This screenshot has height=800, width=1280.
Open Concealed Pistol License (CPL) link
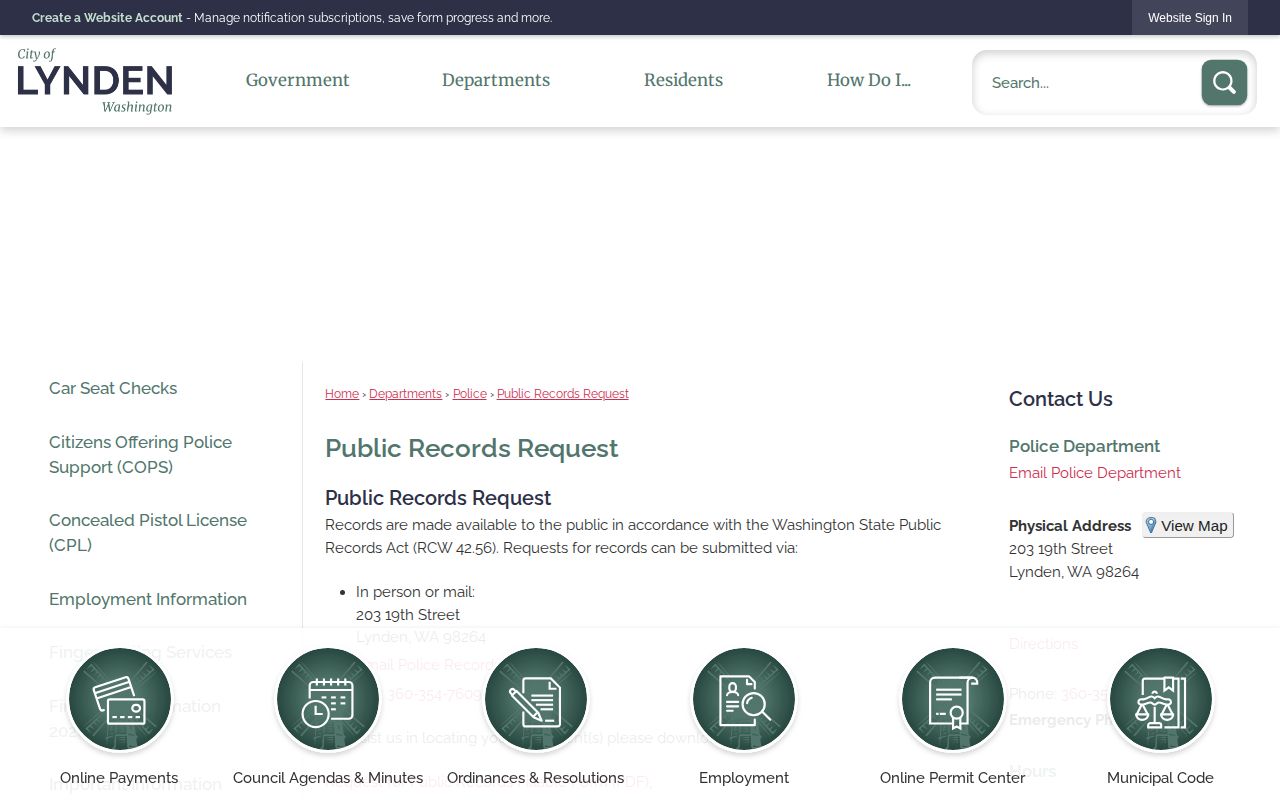pyautogui.click(x=148, y=533)
